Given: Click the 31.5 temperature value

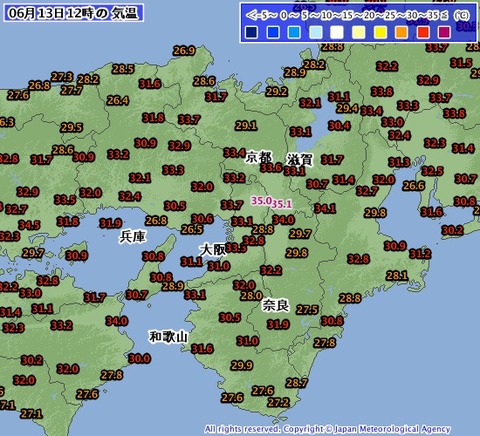Looking at the screenshot, I should (x=461, y=63).
